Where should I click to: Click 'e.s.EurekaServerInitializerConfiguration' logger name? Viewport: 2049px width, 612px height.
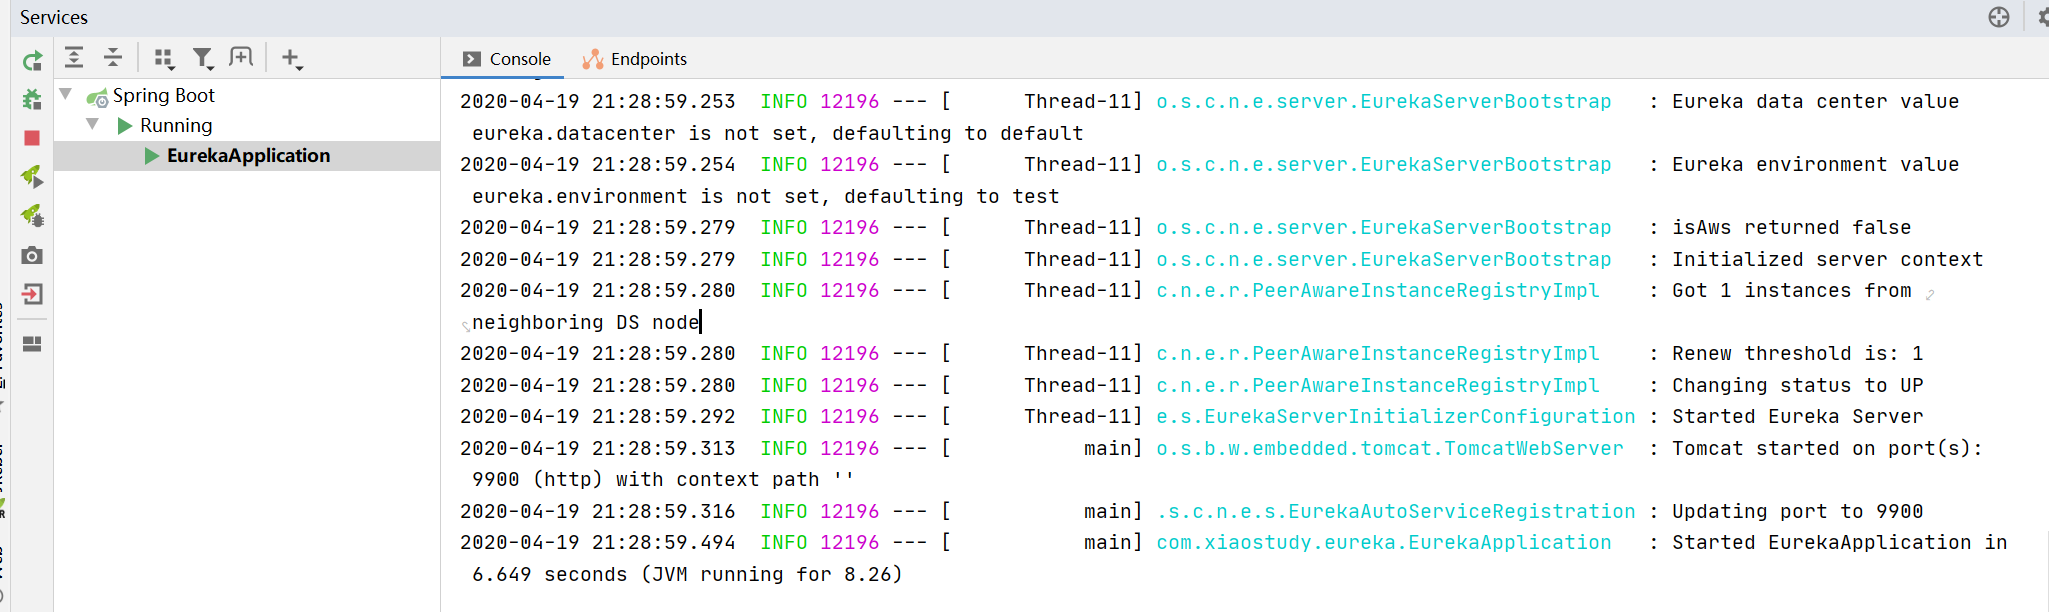[x=1396, y=416]
